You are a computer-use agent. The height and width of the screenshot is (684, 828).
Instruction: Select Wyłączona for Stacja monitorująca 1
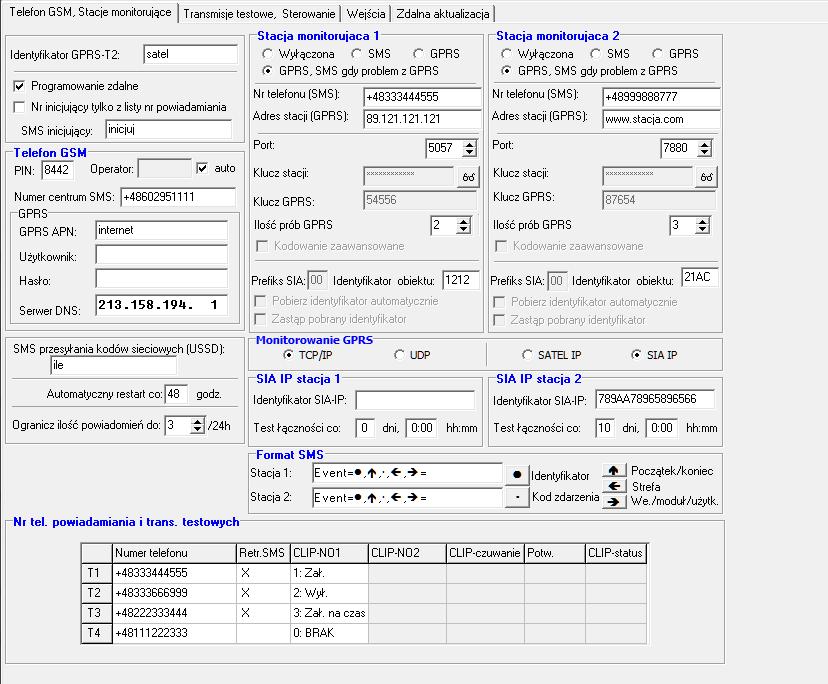[268, 54]
